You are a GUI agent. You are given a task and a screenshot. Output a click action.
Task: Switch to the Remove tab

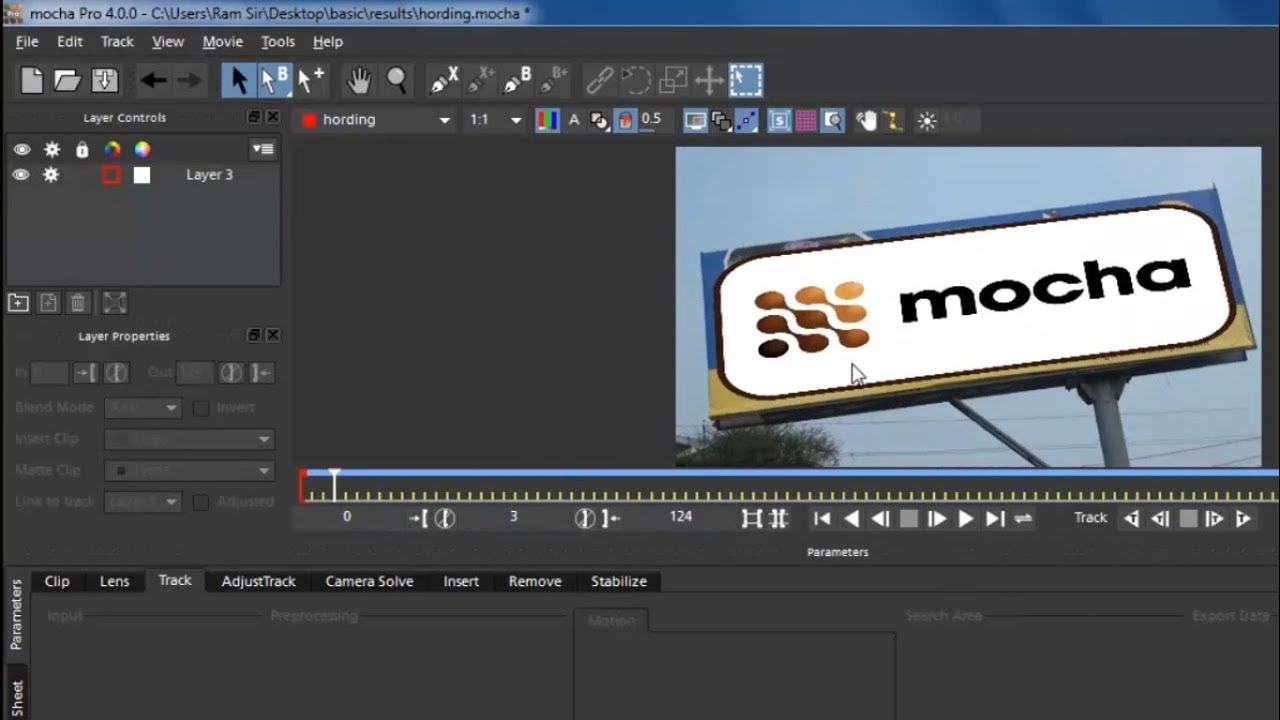(x=535, y=581)
